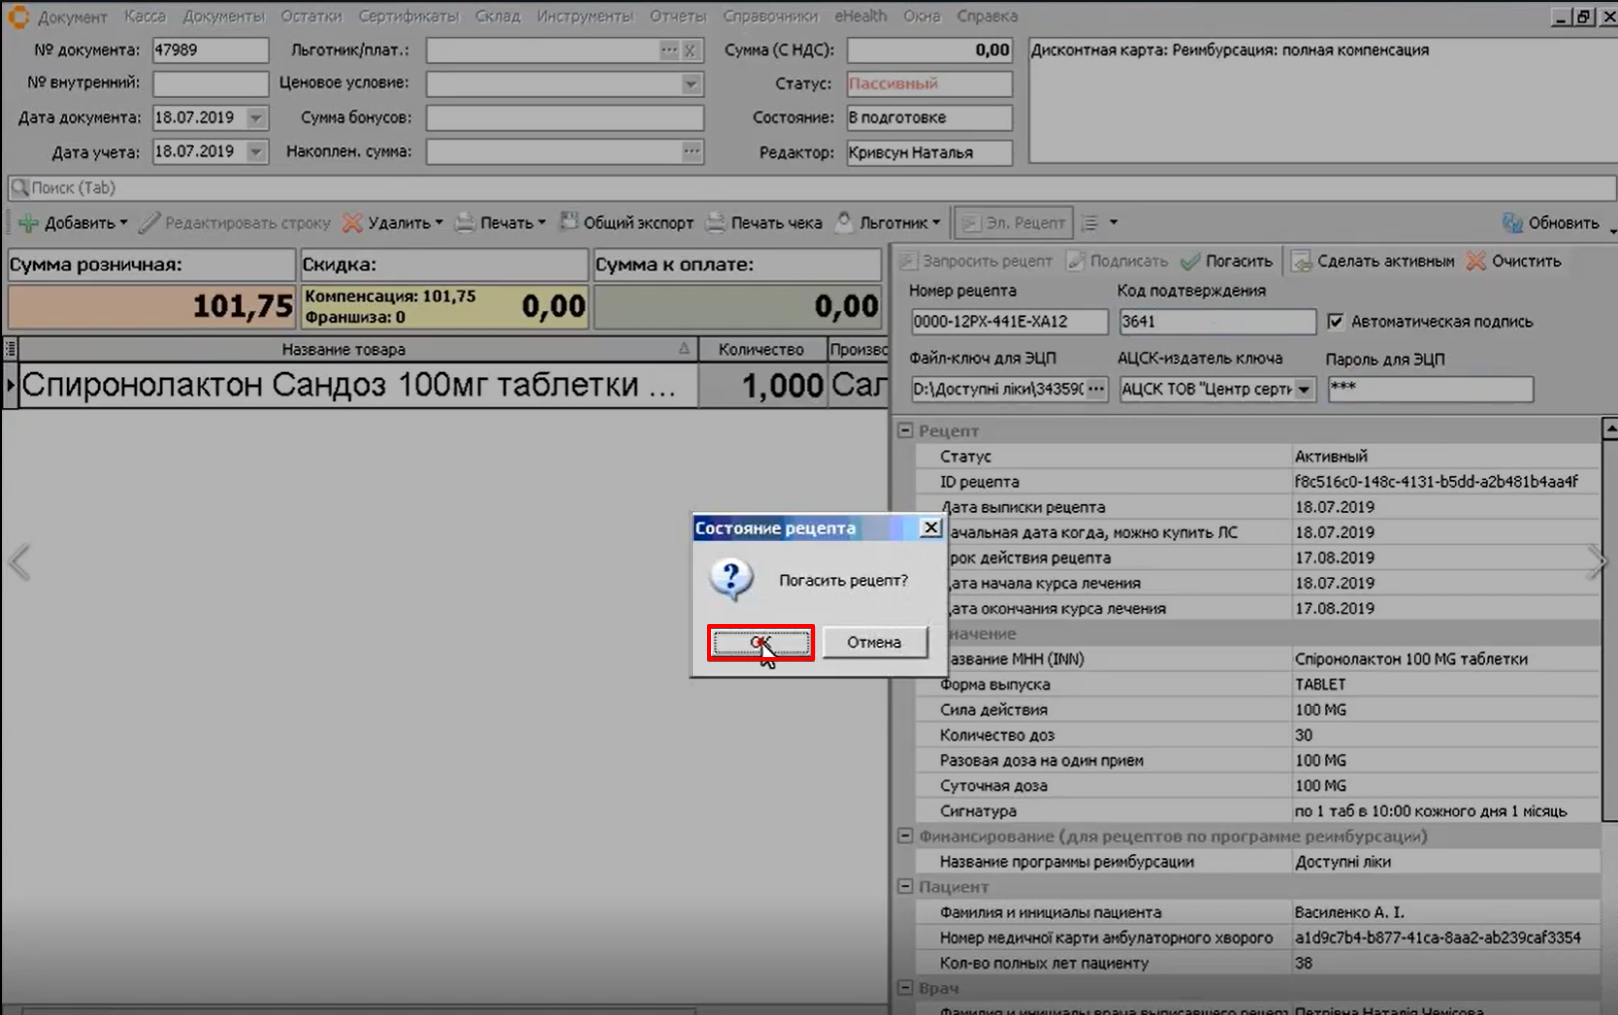Open the eHealth menu

pyautogui.click(x=860, y=16)
